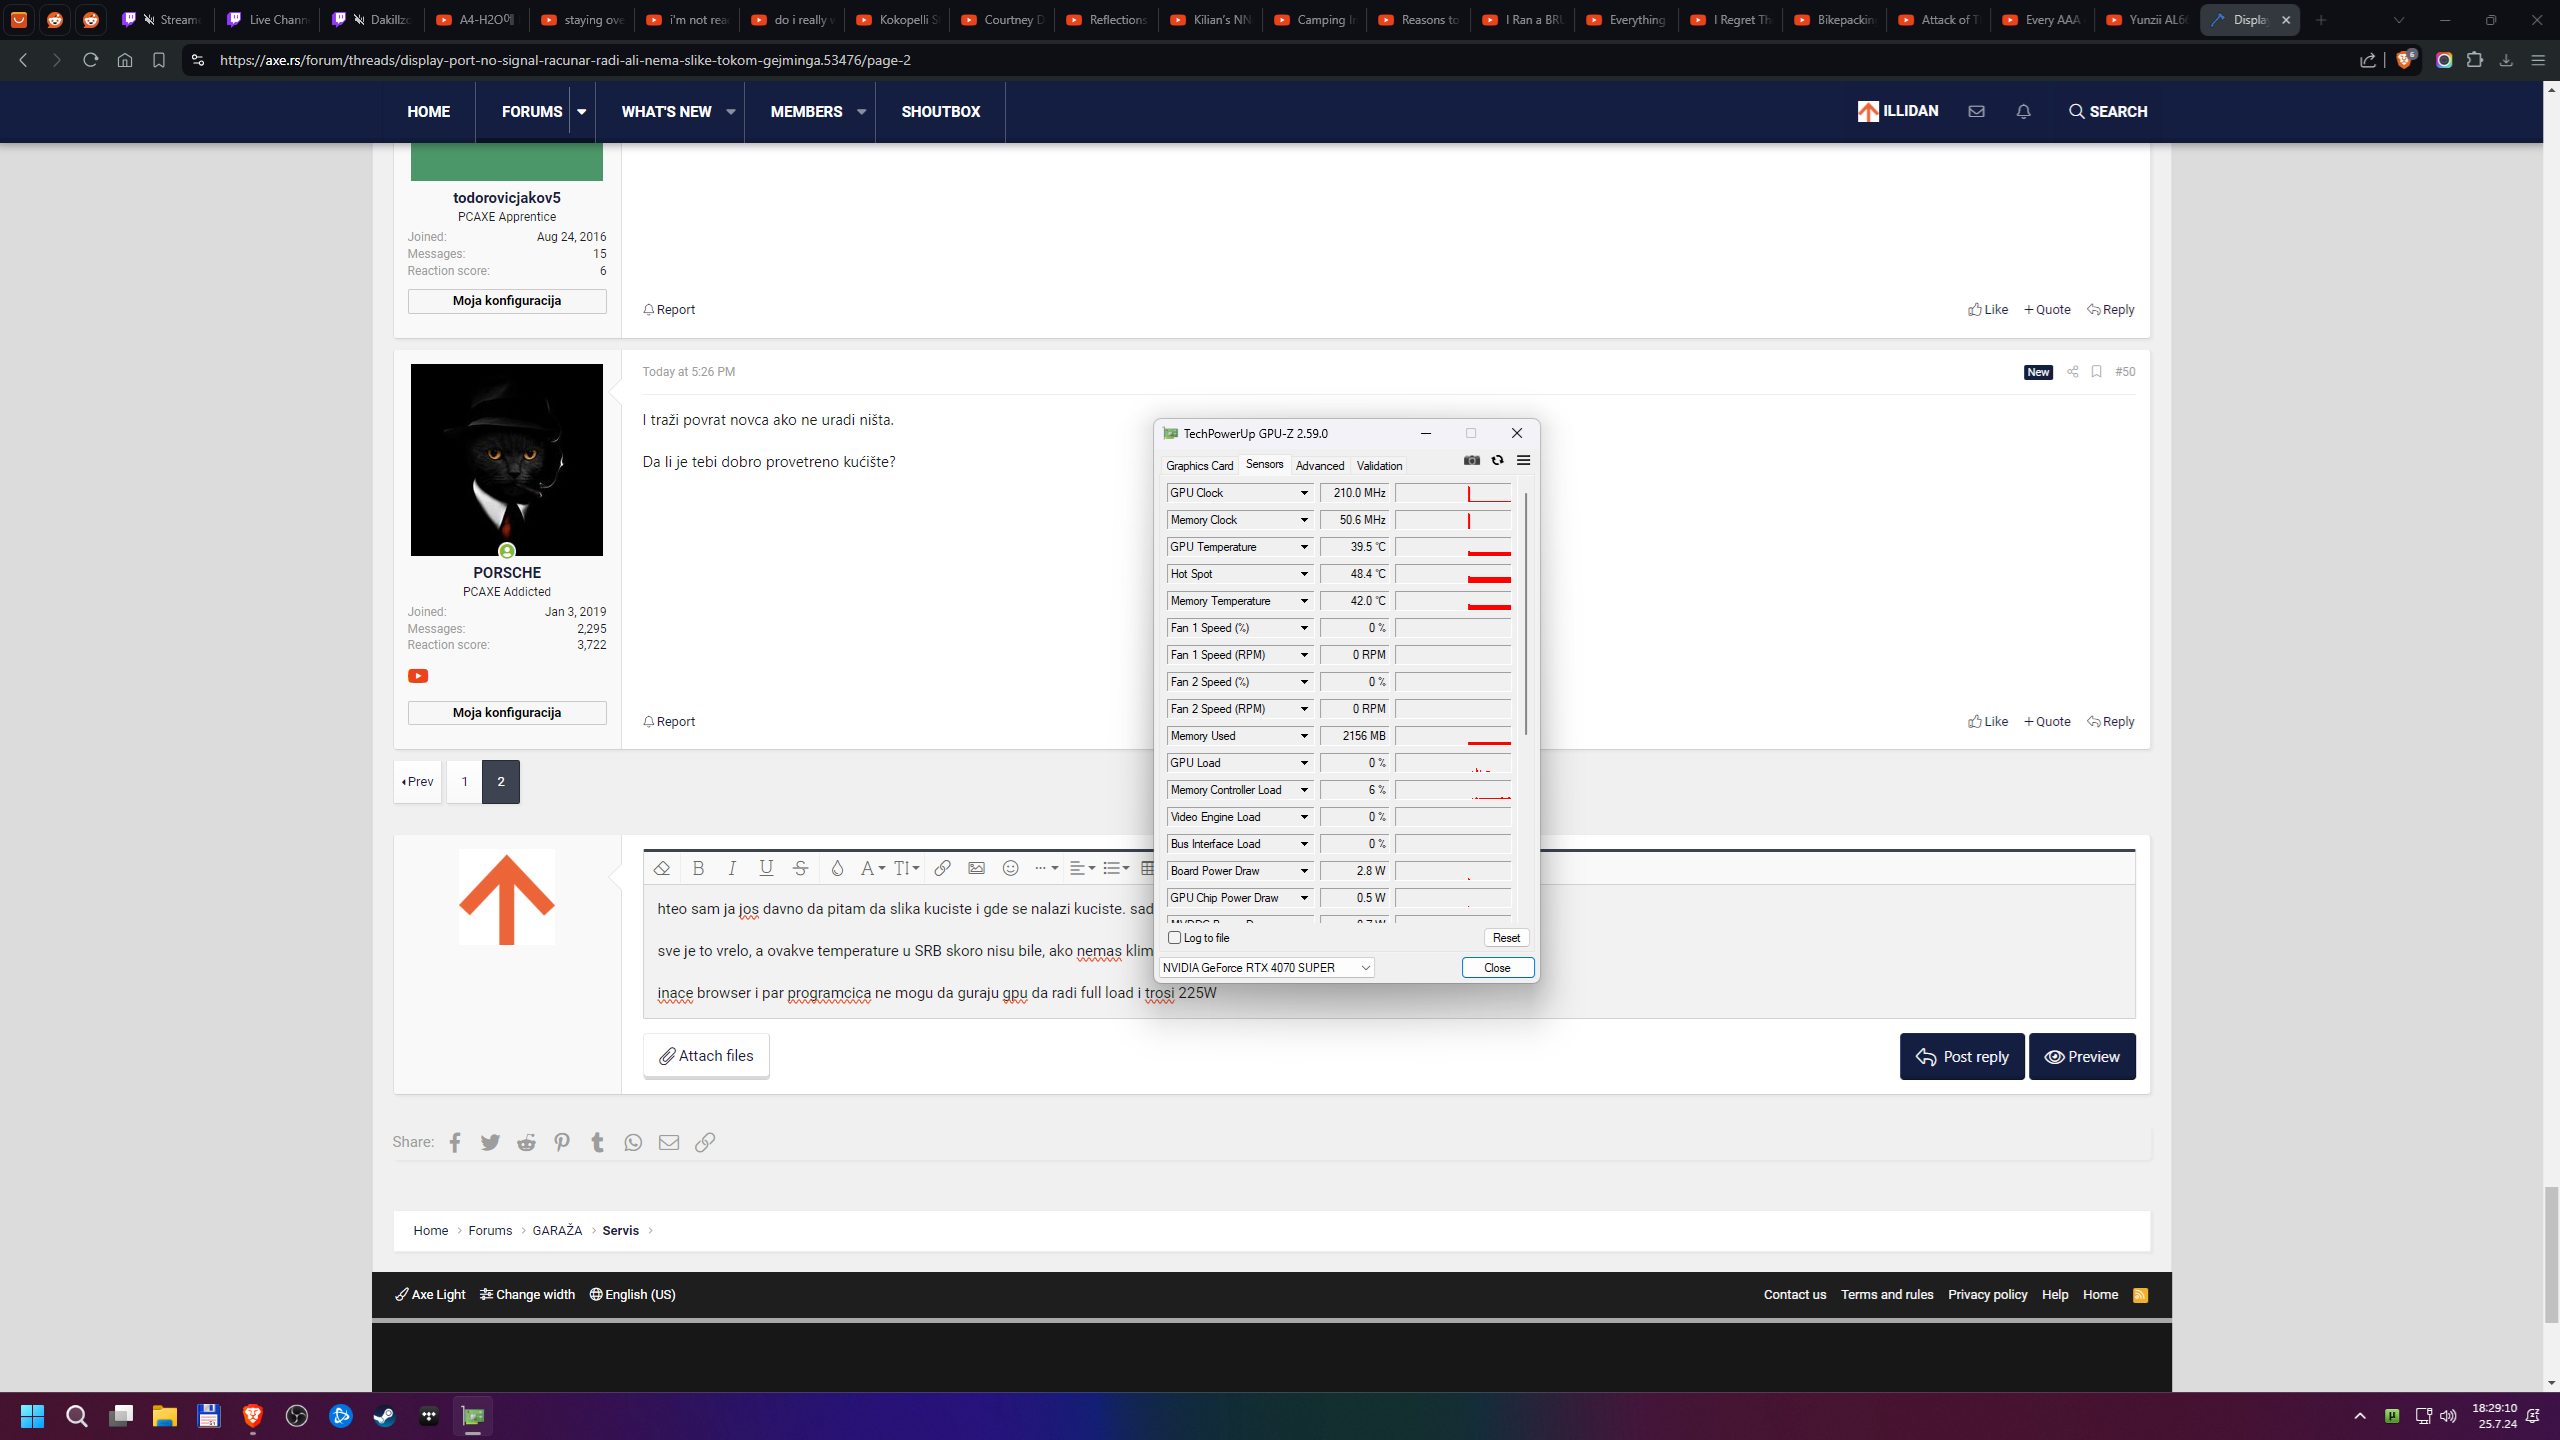Screen dimensions: 2560x1440
Task: Click the remove formatting eraser icon
Action: click(x=661, y=868)
